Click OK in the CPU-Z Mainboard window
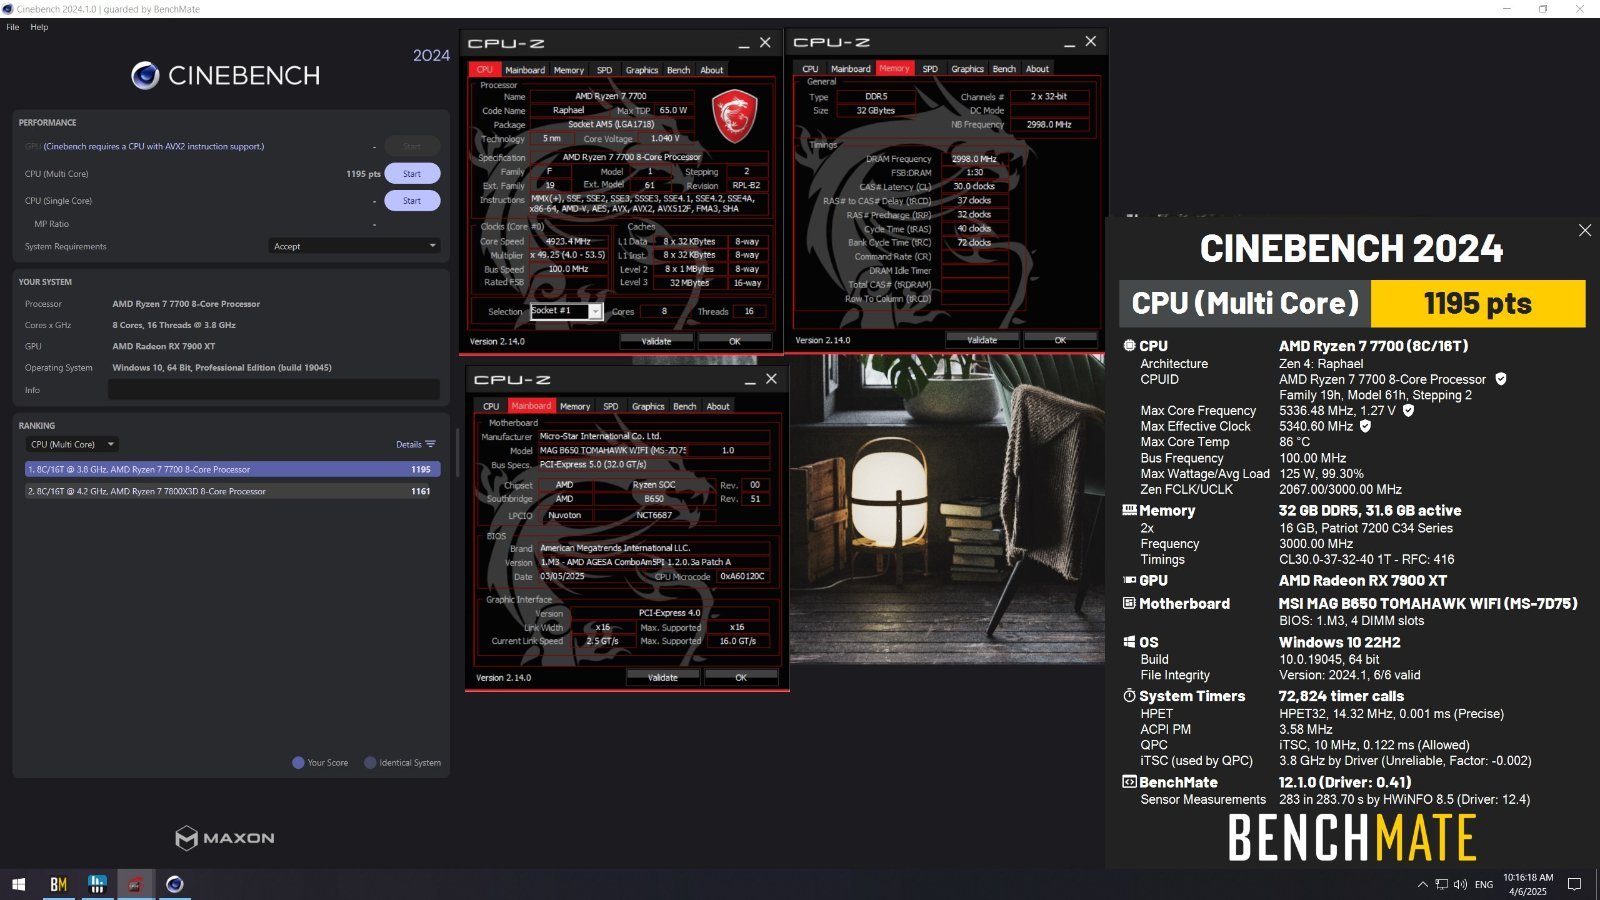This screenshot has height=900, width=1600. point(741,677)
